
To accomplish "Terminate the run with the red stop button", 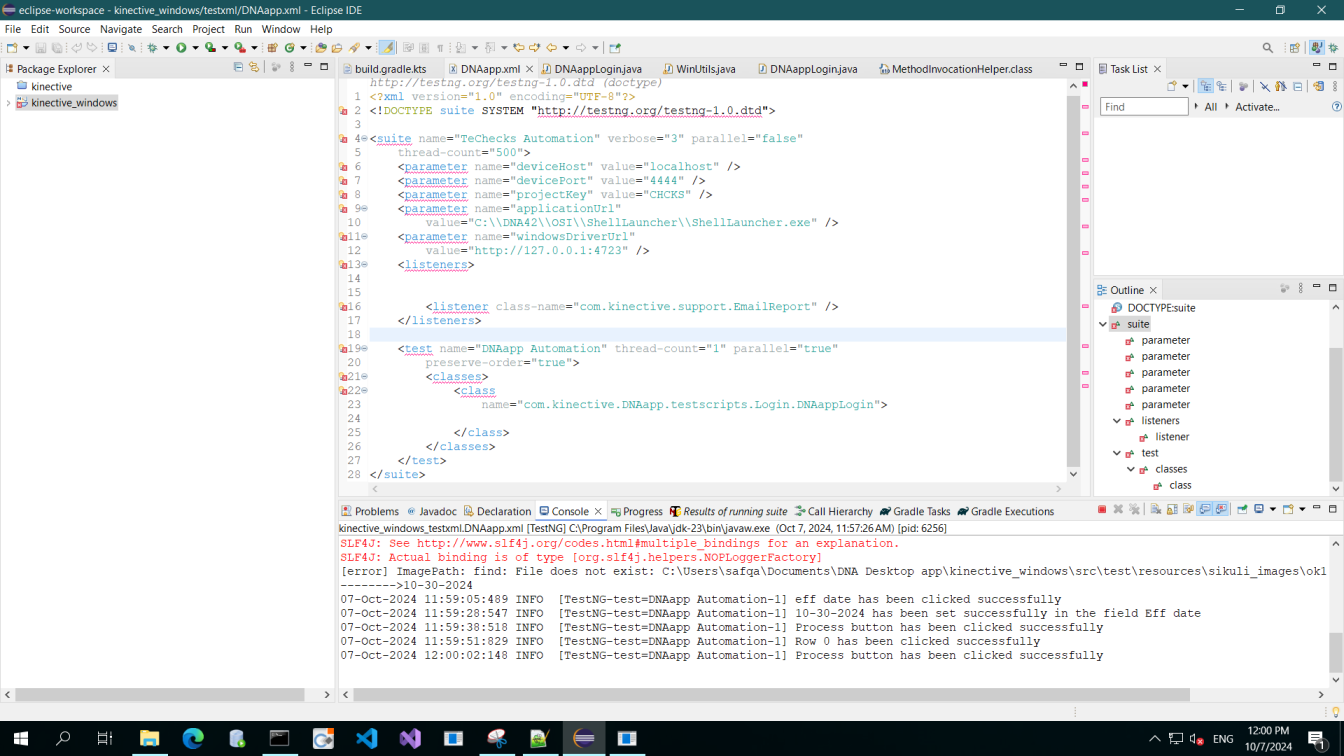I will click(1102, 510).
